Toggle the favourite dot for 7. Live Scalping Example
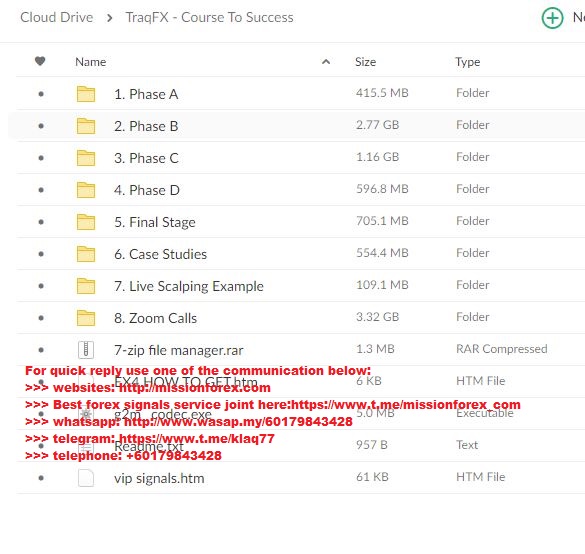 [x=41, y=287]
